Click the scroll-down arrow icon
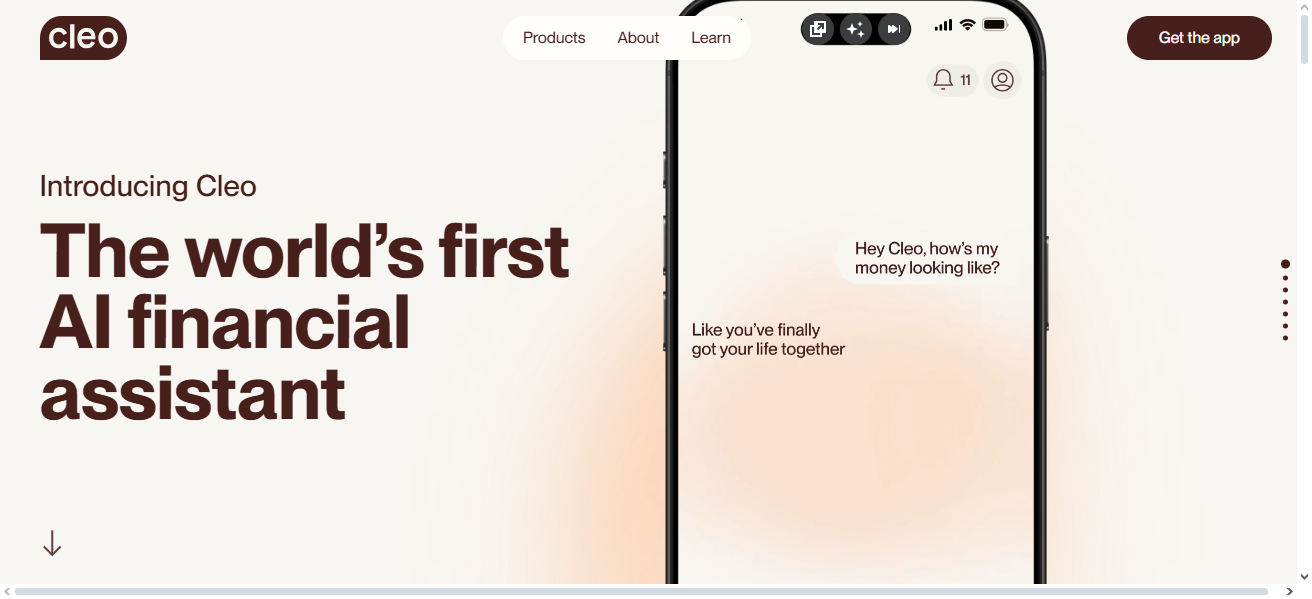The image size is (1312, 599). click(52, 543)
